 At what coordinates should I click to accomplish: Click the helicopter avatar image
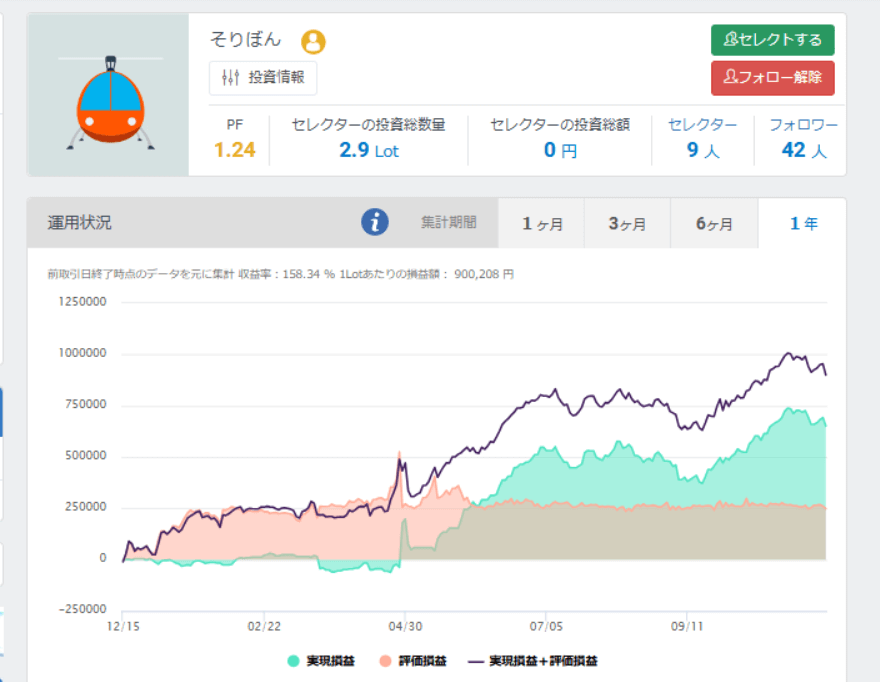[x=108, y=96]
